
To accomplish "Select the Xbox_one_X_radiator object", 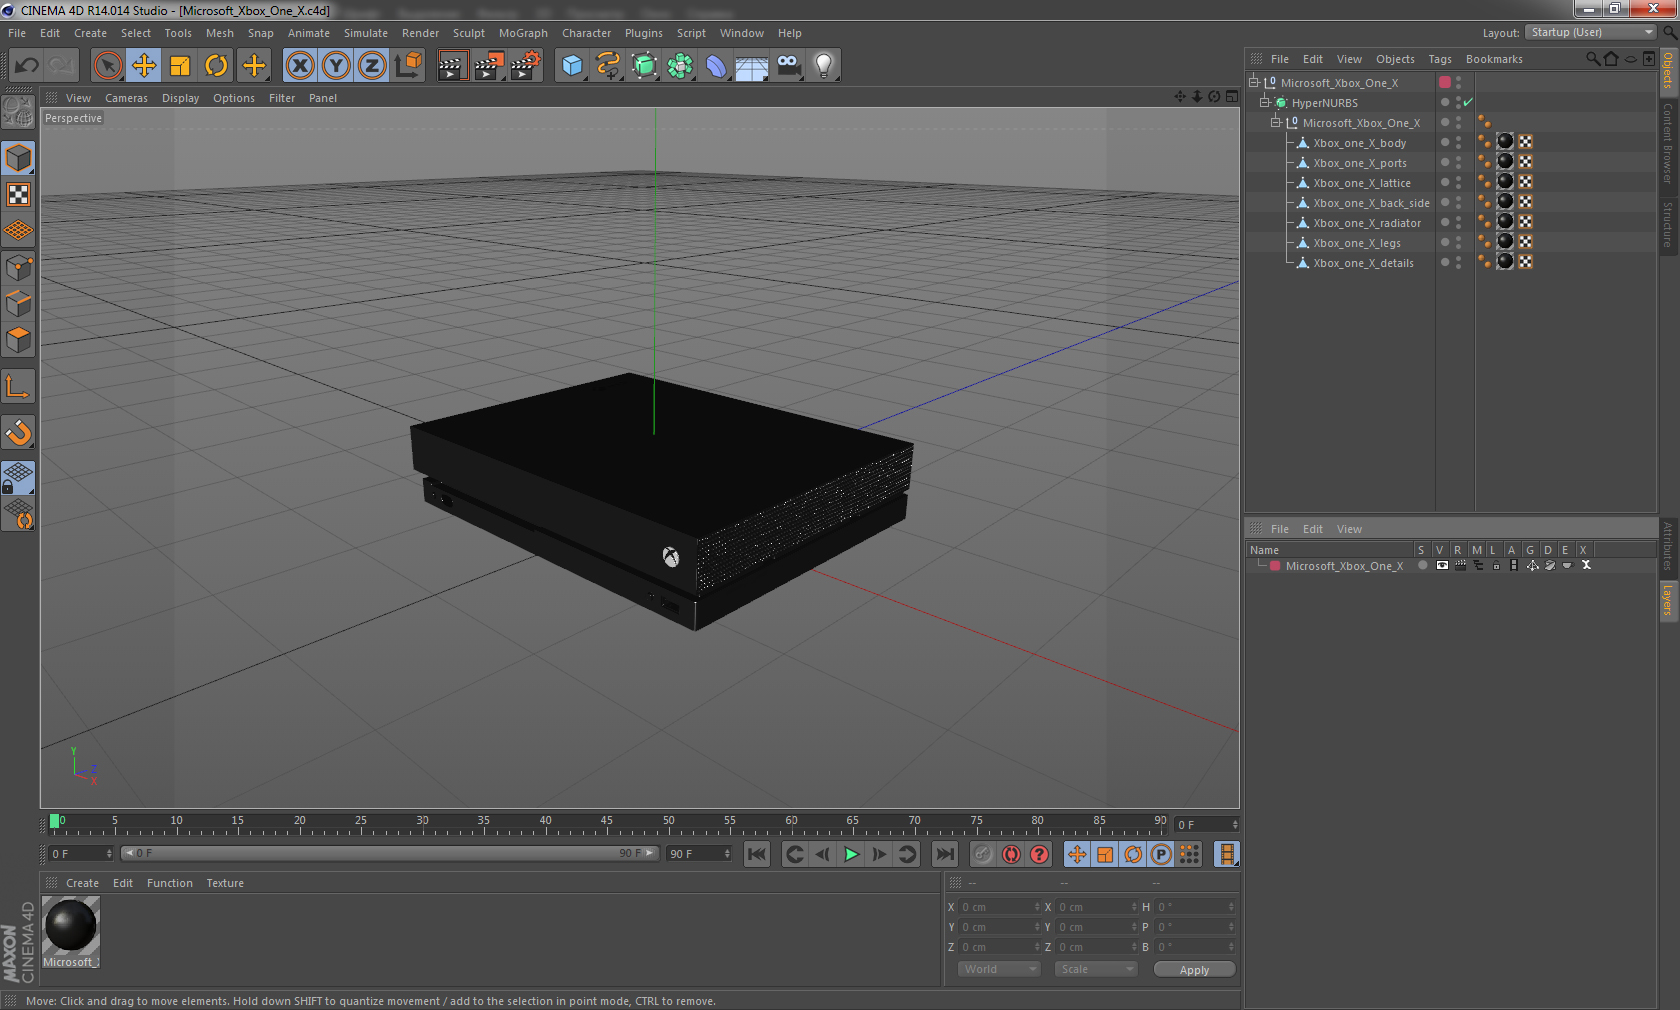I will tap(1366, 223).
